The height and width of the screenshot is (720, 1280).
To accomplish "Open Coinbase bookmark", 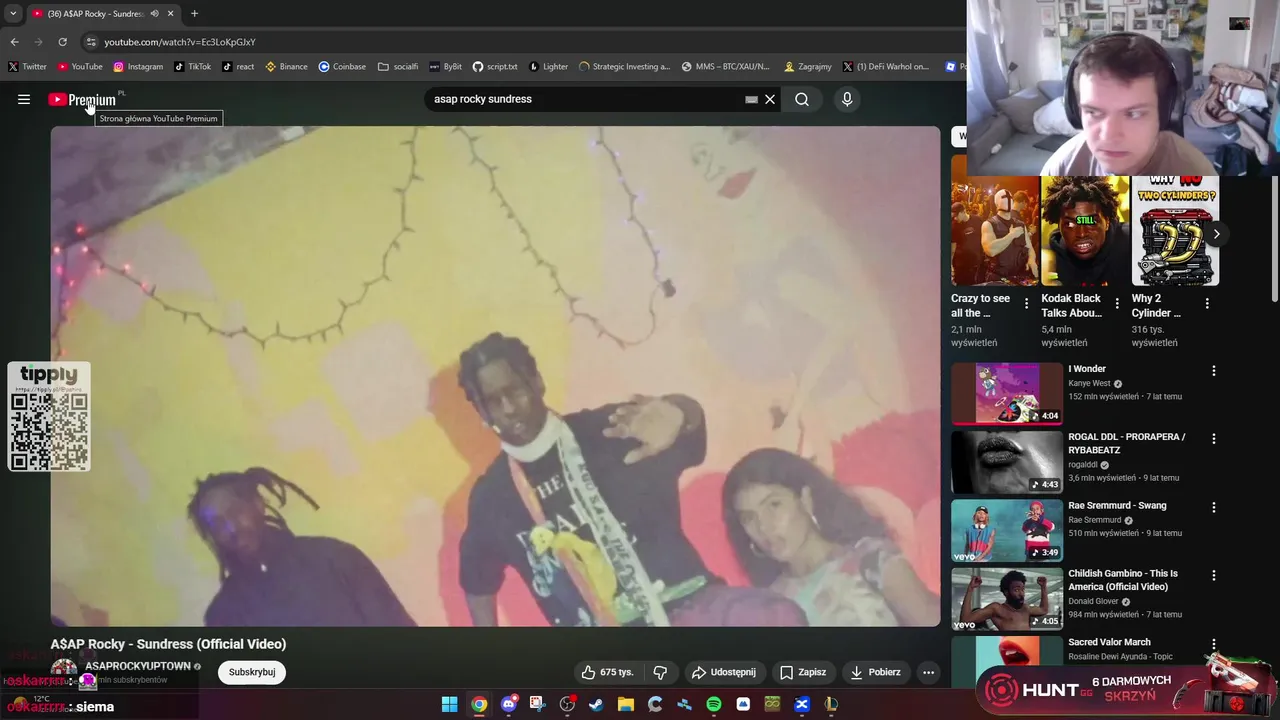I will (342, 67).
